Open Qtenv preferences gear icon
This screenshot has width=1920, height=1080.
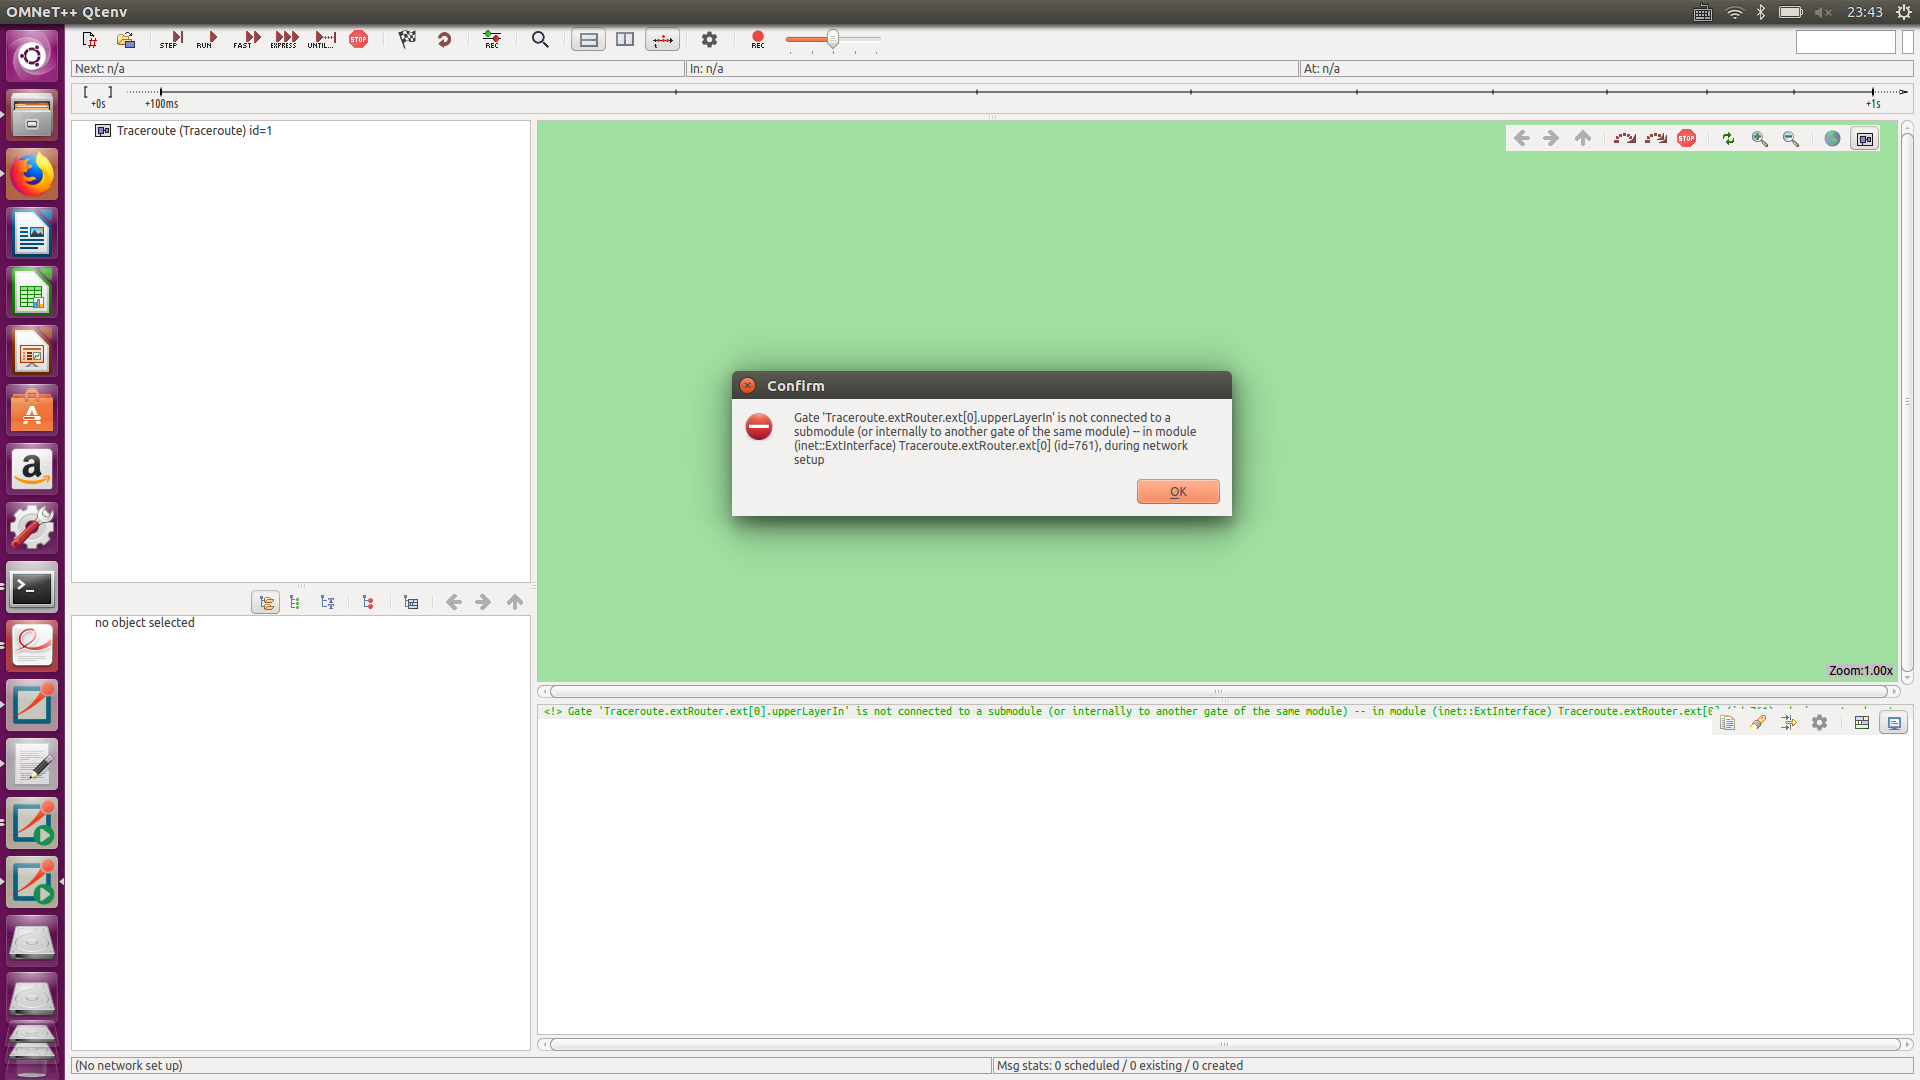coord(708,40)
